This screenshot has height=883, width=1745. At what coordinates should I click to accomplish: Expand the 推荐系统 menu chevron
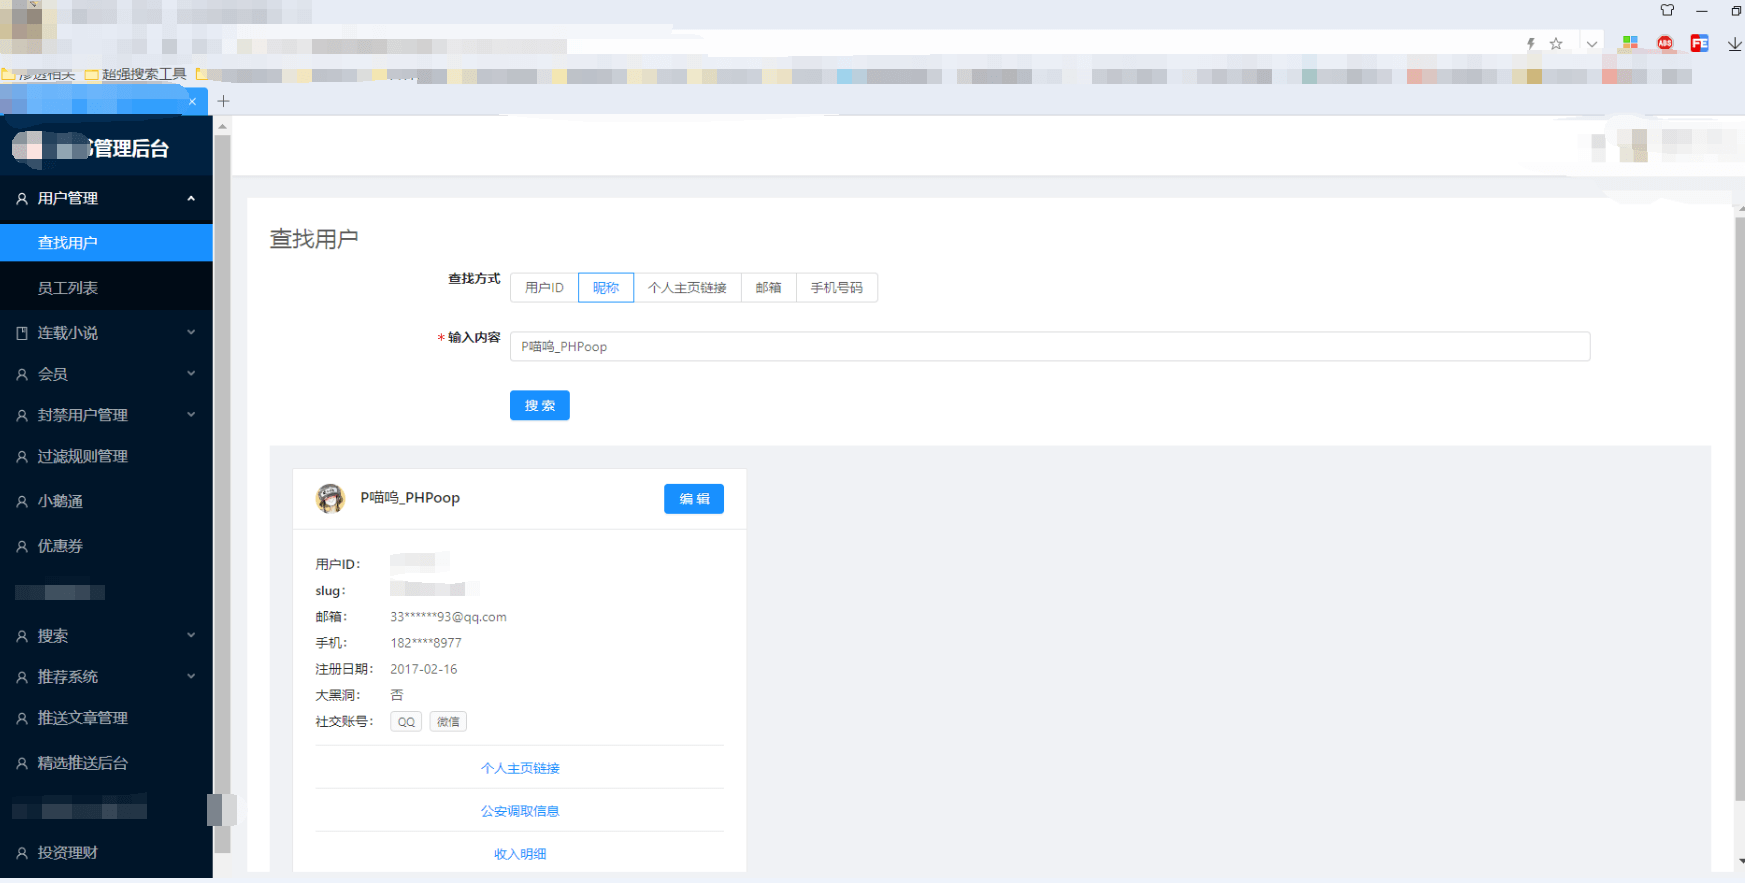tap(191, 676)
